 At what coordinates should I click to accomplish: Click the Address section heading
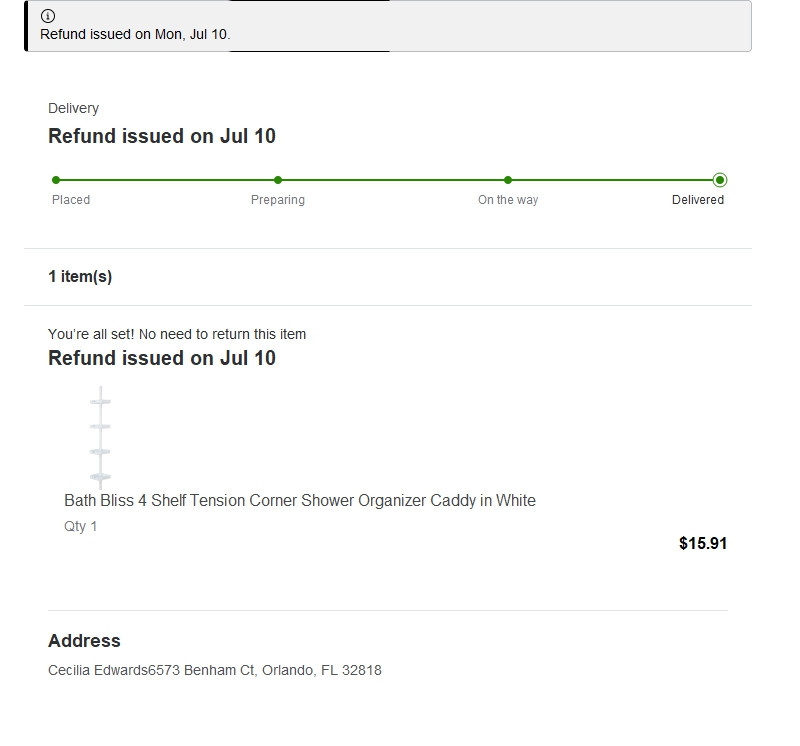click(x=84, y=641)
